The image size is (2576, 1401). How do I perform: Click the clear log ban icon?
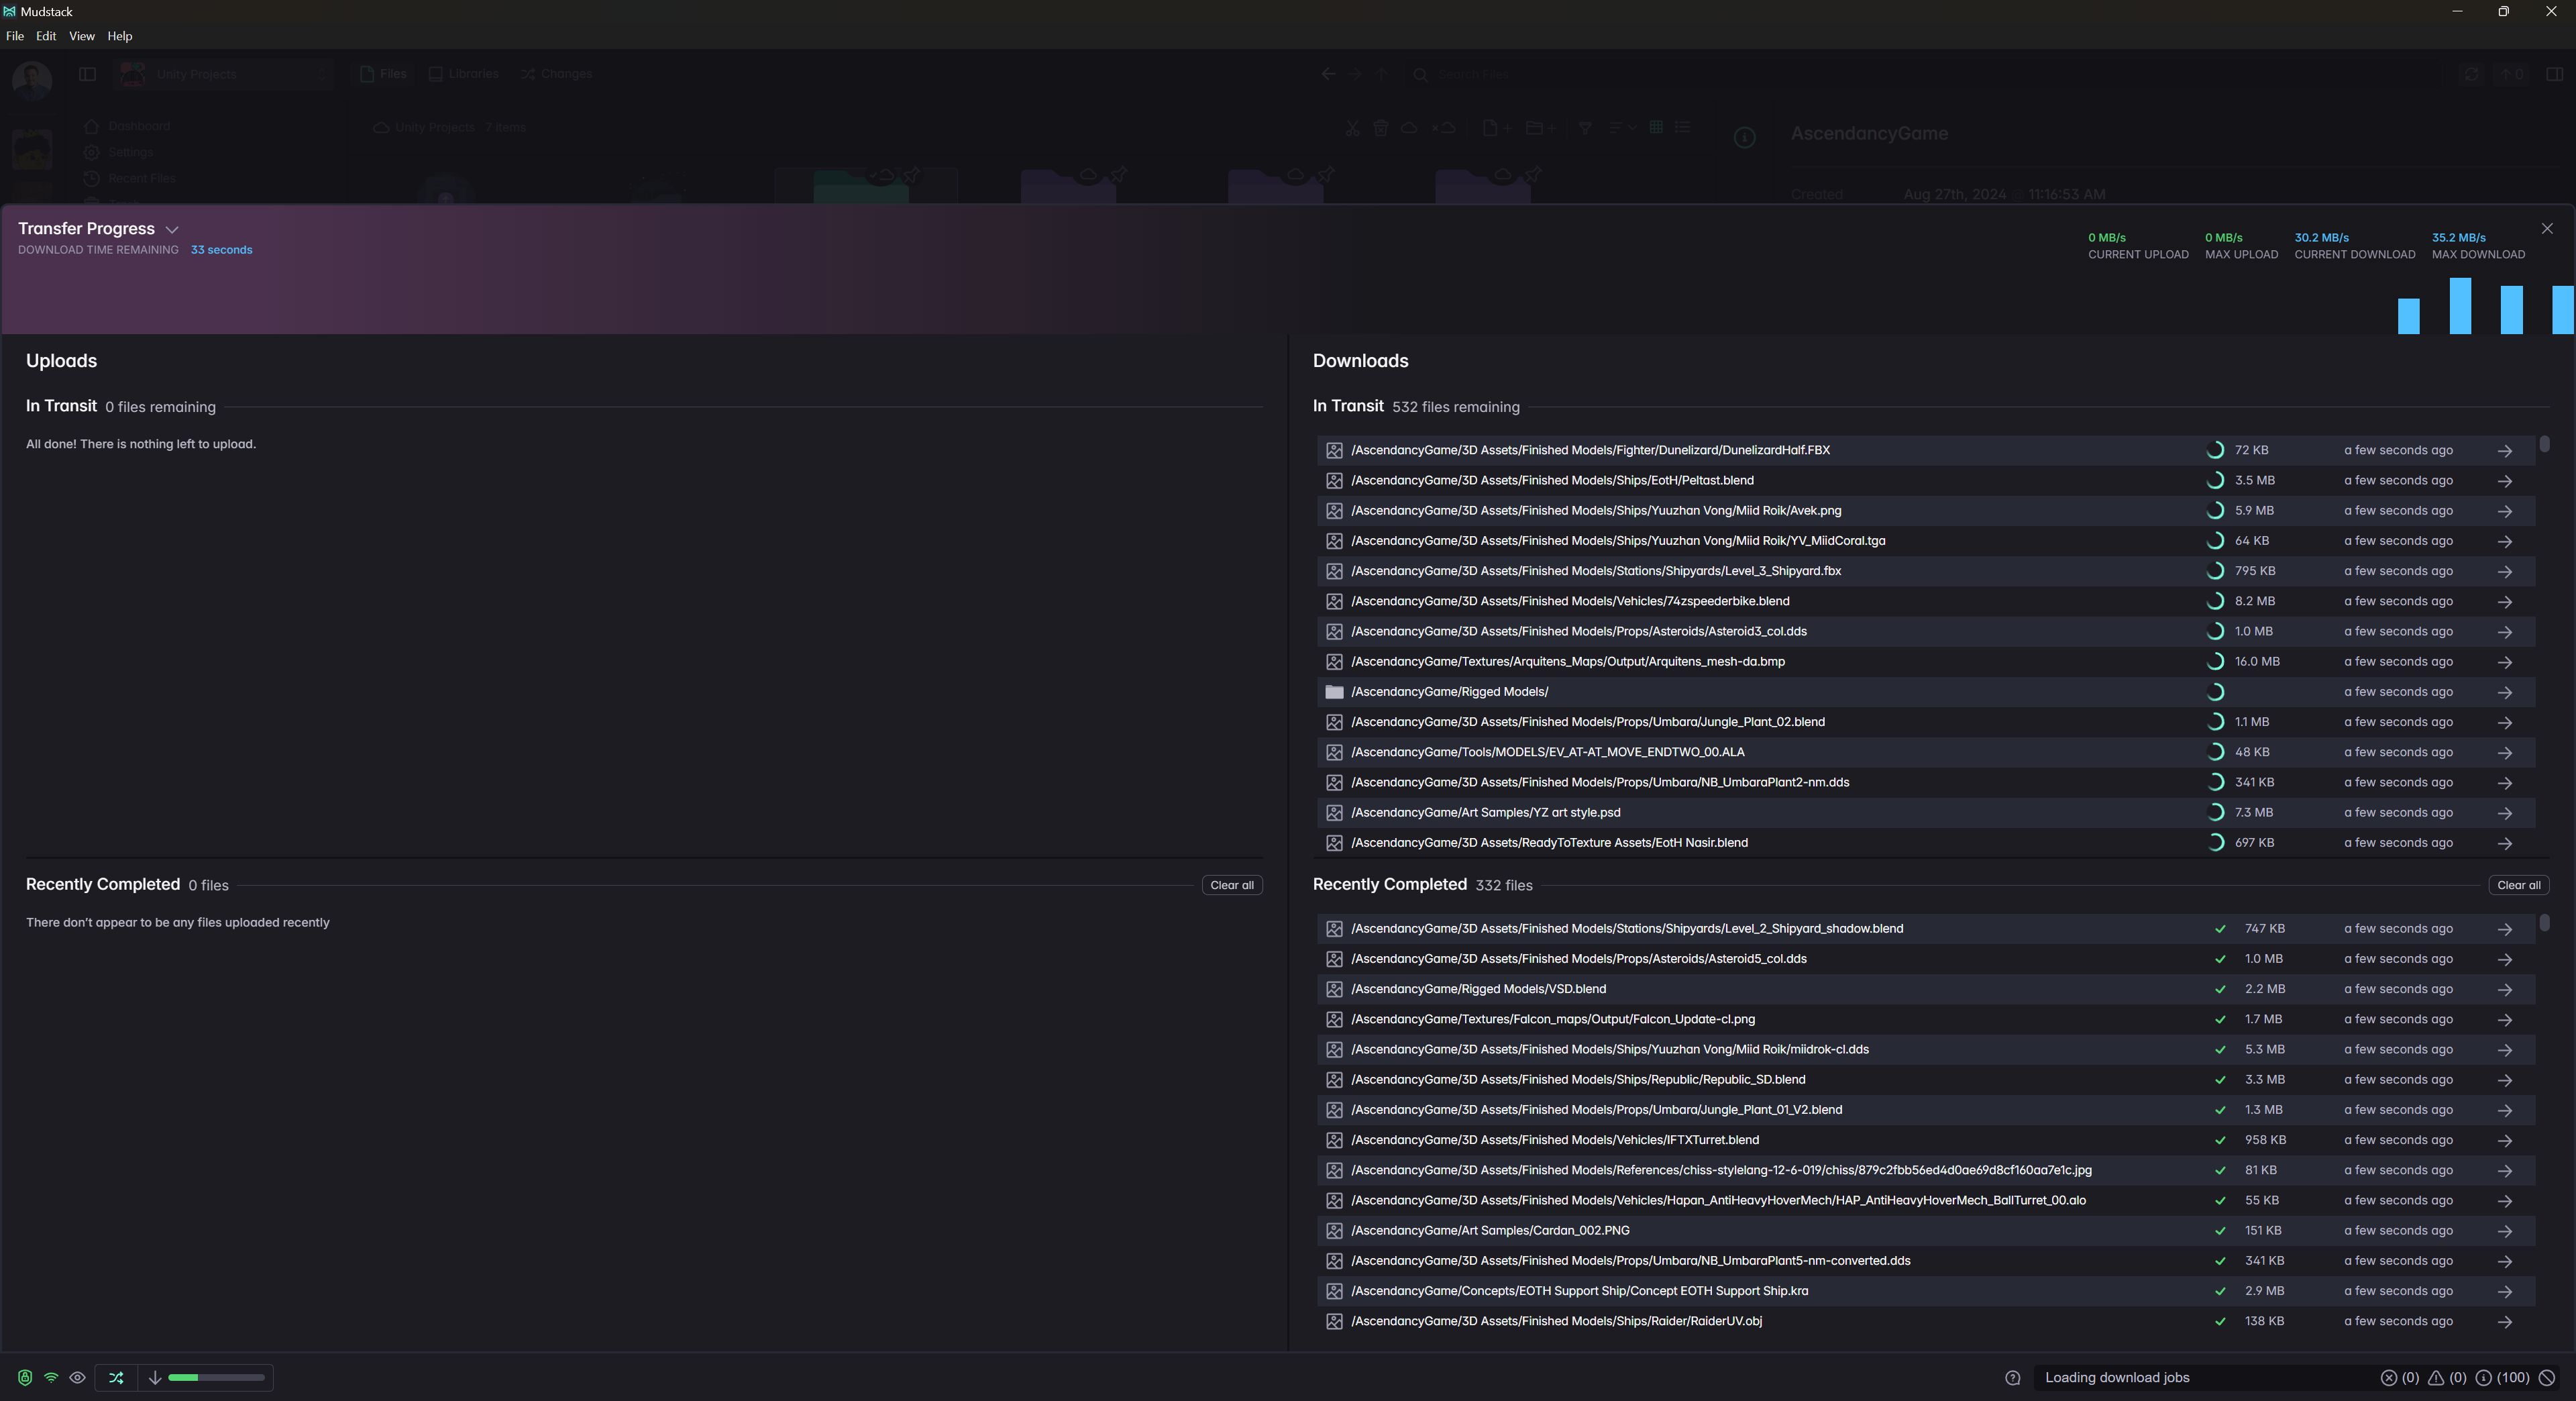click(x=2546, y=1377)
